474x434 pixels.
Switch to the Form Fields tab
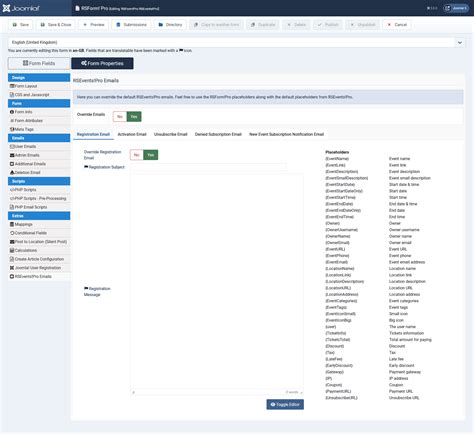[x=39, y=63]
